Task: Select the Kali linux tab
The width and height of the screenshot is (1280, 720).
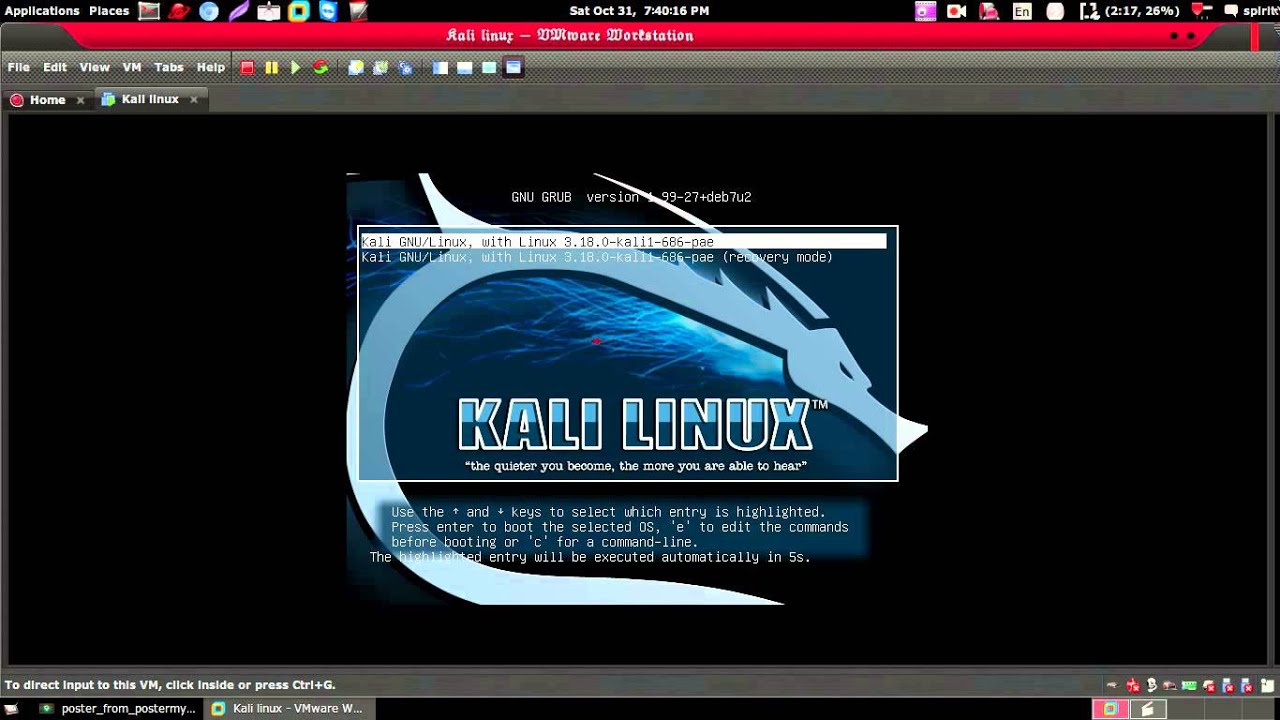Action: click(150, 99)
